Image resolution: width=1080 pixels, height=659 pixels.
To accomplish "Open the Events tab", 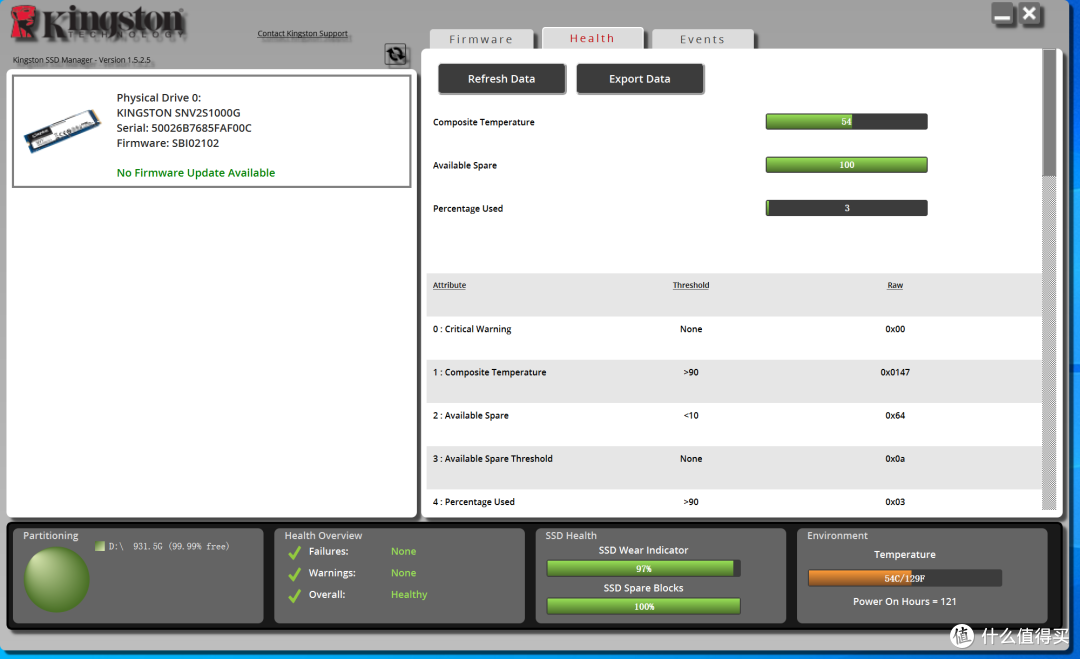I will pos(702,39).
